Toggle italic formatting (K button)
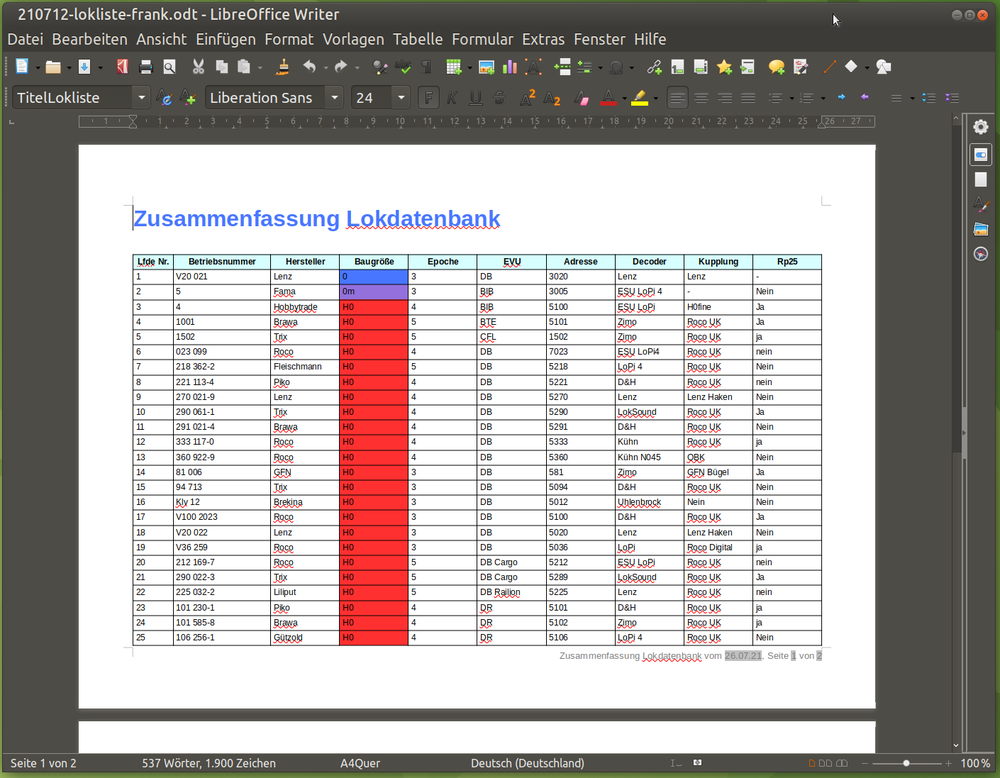 tap(452, 98)
